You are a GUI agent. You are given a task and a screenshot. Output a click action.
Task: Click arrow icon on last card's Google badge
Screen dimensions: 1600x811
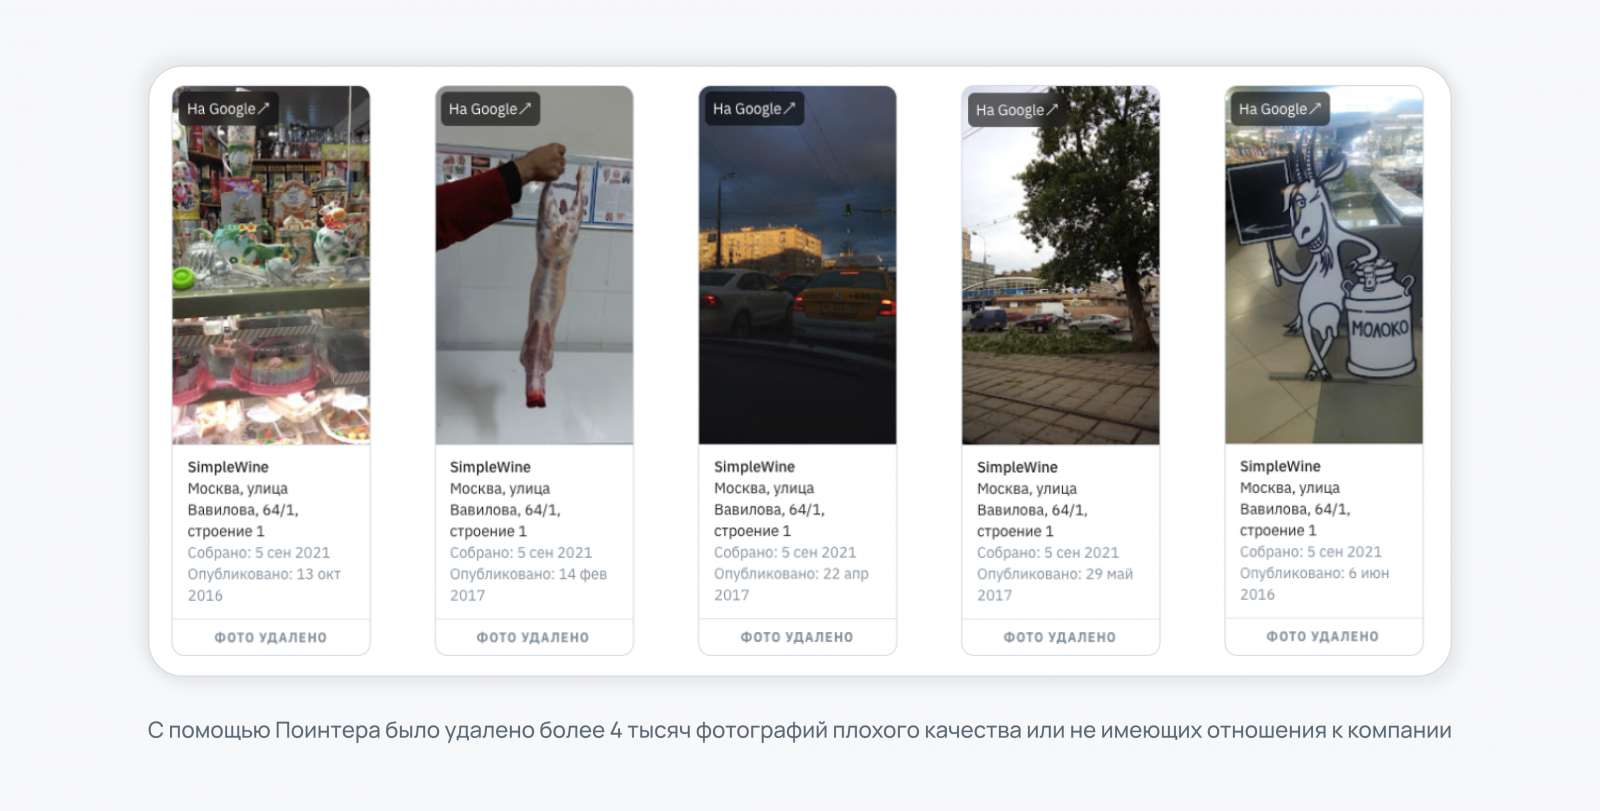tap(1316, 109)
